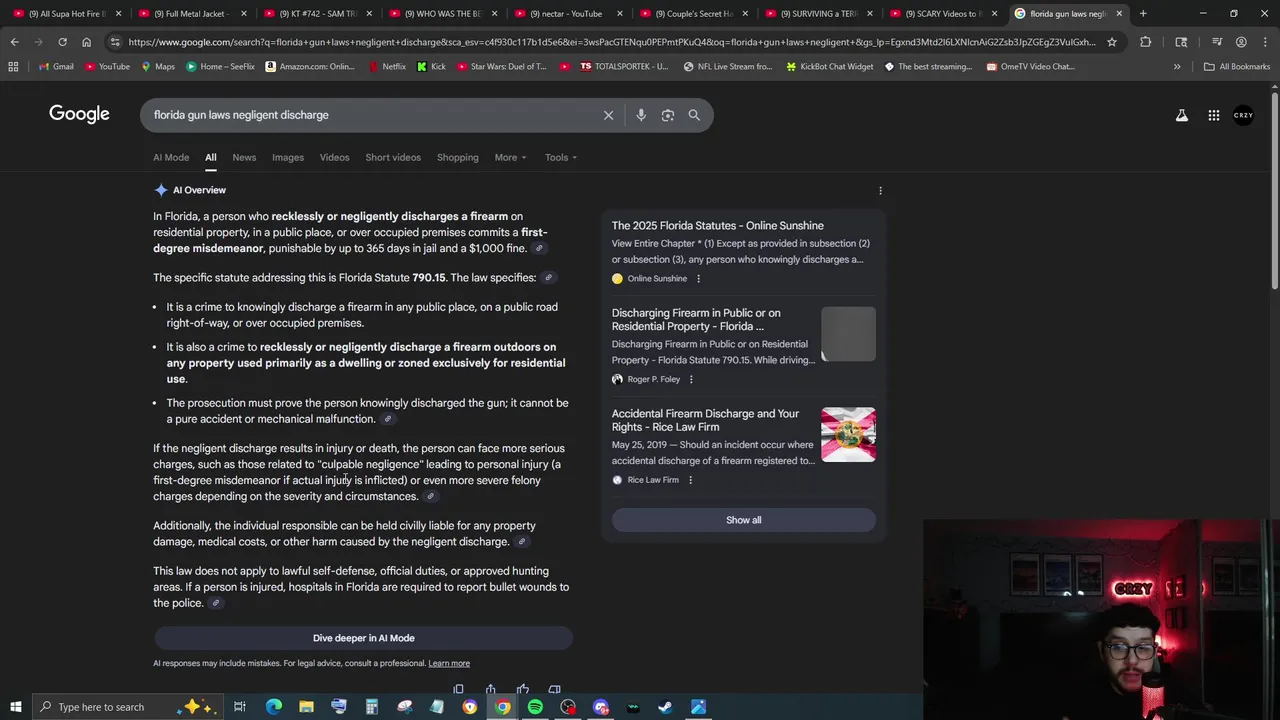Open more options for Roger P. Foley source
The width and height of the screenshot is (1280, 720).
[x=691, y=379]
